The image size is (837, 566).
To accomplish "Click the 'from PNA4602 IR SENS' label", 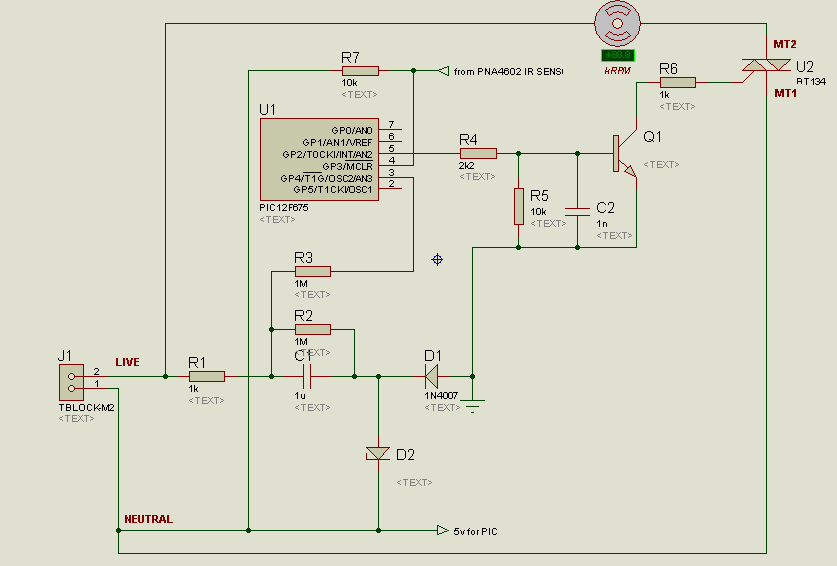I will pyautogui.click(x=508, y=72).
